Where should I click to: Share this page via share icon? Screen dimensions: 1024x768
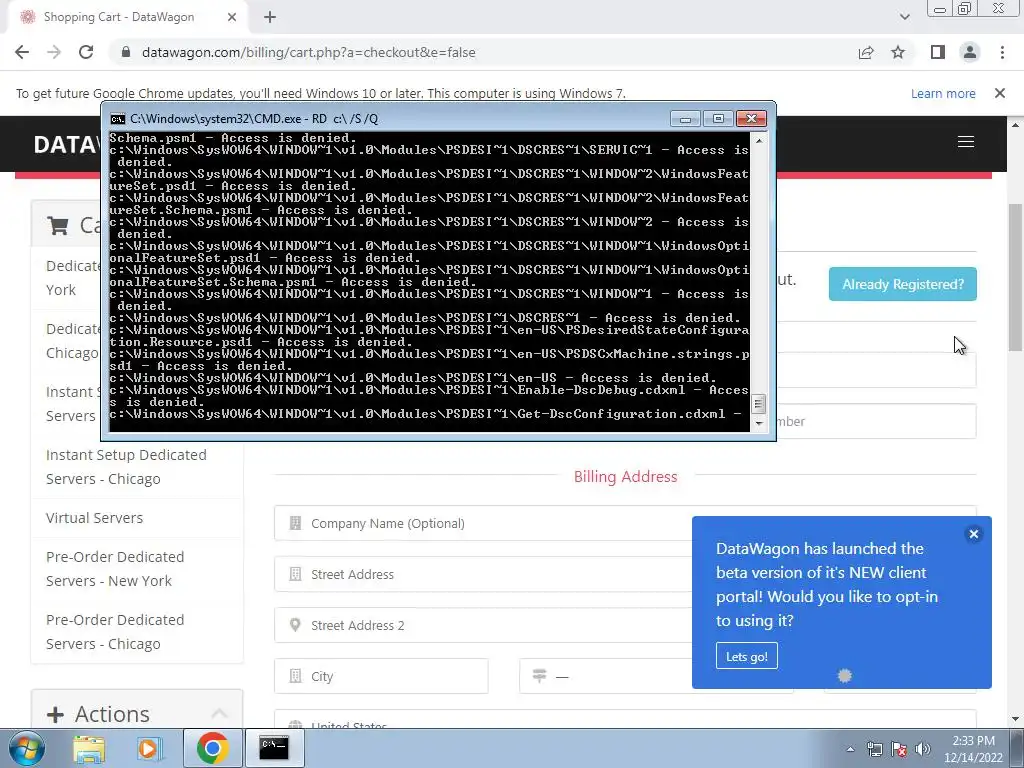[x=866, y=52]
